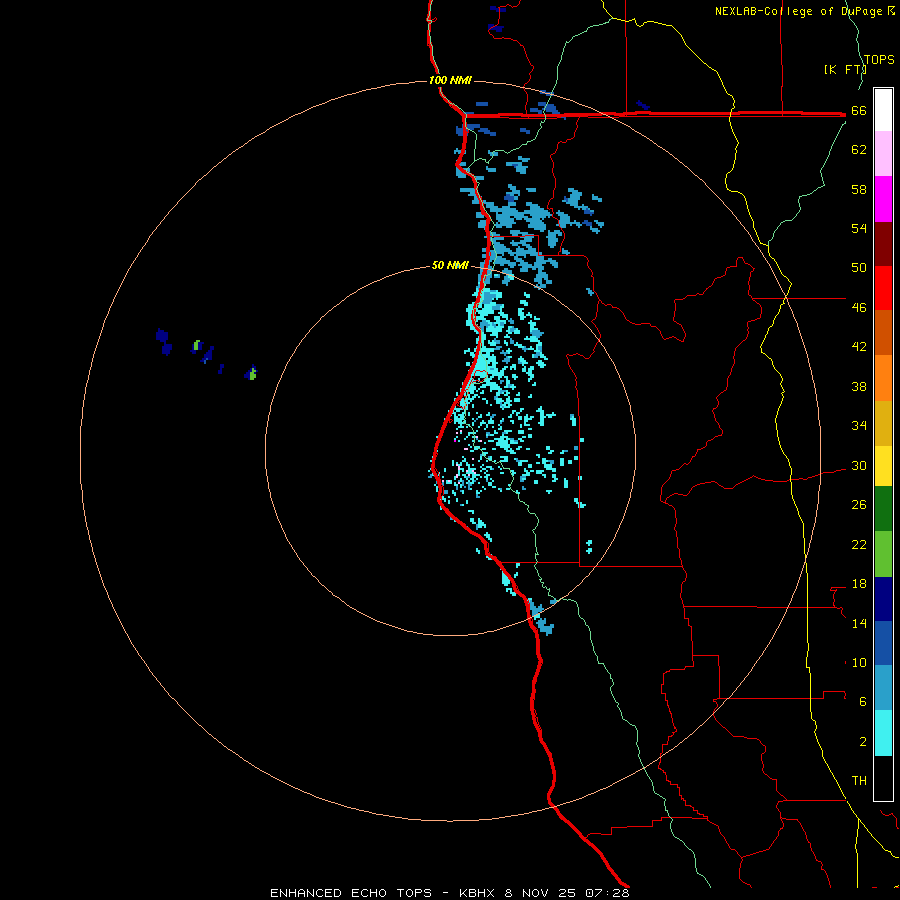Click the white swatch in the tops legend
900x900 pixels.
[x=883, y=110]
